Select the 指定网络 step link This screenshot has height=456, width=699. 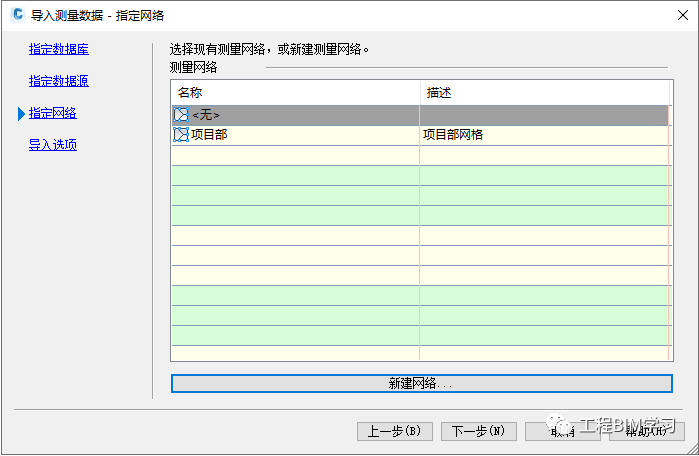53,113
